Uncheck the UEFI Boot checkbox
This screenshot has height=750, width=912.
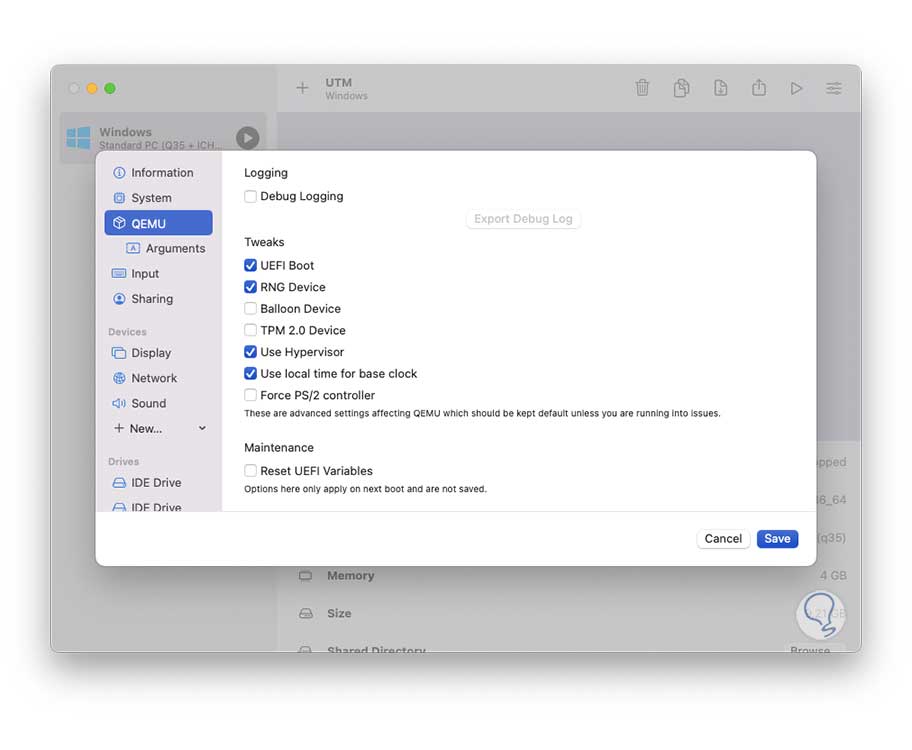(x=250, y=265)
